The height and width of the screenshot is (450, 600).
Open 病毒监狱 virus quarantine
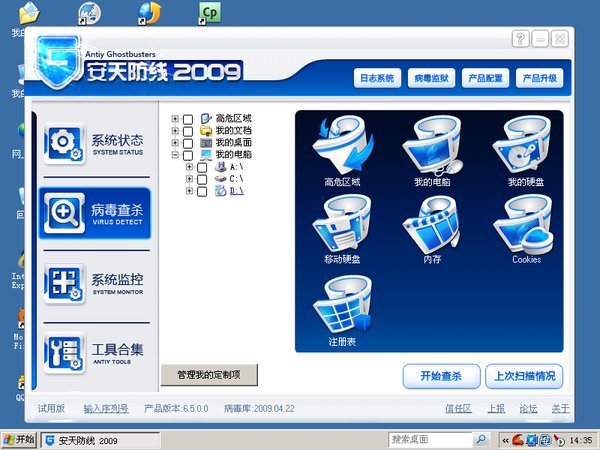(x=431, y=78)
